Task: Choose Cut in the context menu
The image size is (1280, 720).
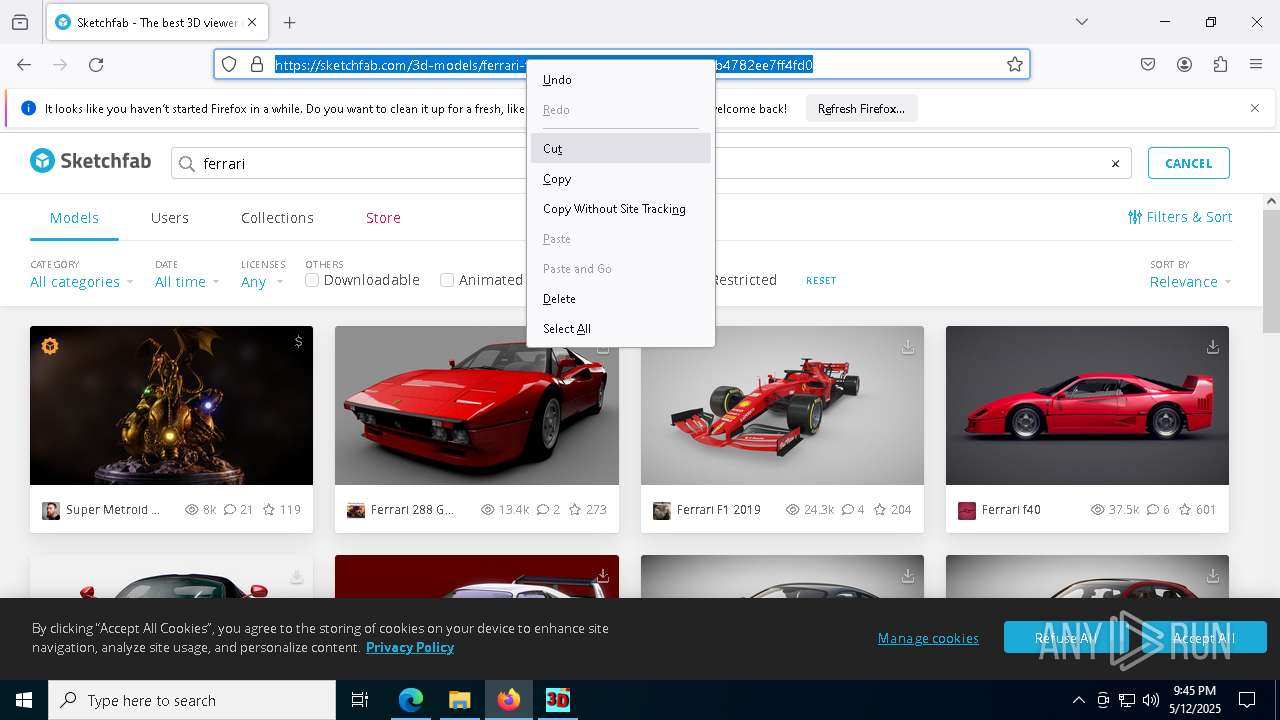Action: click(x=621, y=148)
